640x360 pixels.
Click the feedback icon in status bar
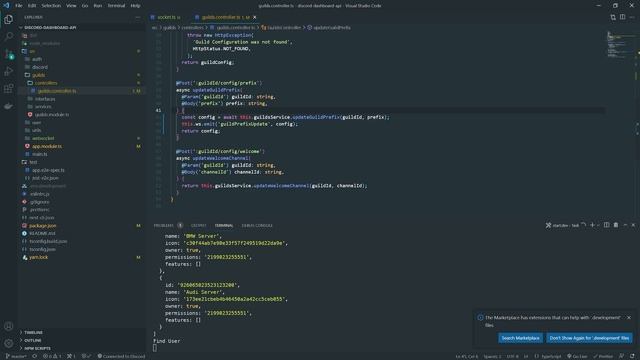click(621, 356)
